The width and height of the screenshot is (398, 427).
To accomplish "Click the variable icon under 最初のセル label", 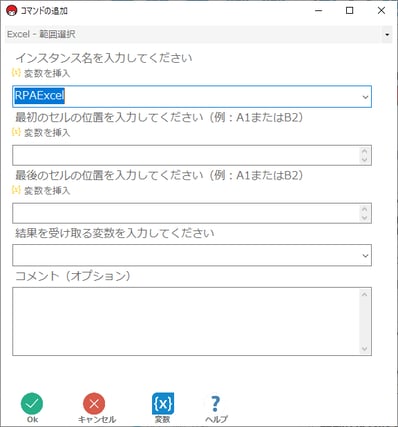I will [16, 132].
